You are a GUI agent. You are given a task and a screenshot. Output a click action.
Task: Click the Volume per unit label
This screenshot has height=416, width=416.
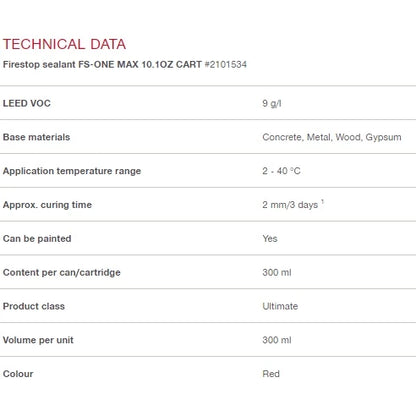[38, 340]
